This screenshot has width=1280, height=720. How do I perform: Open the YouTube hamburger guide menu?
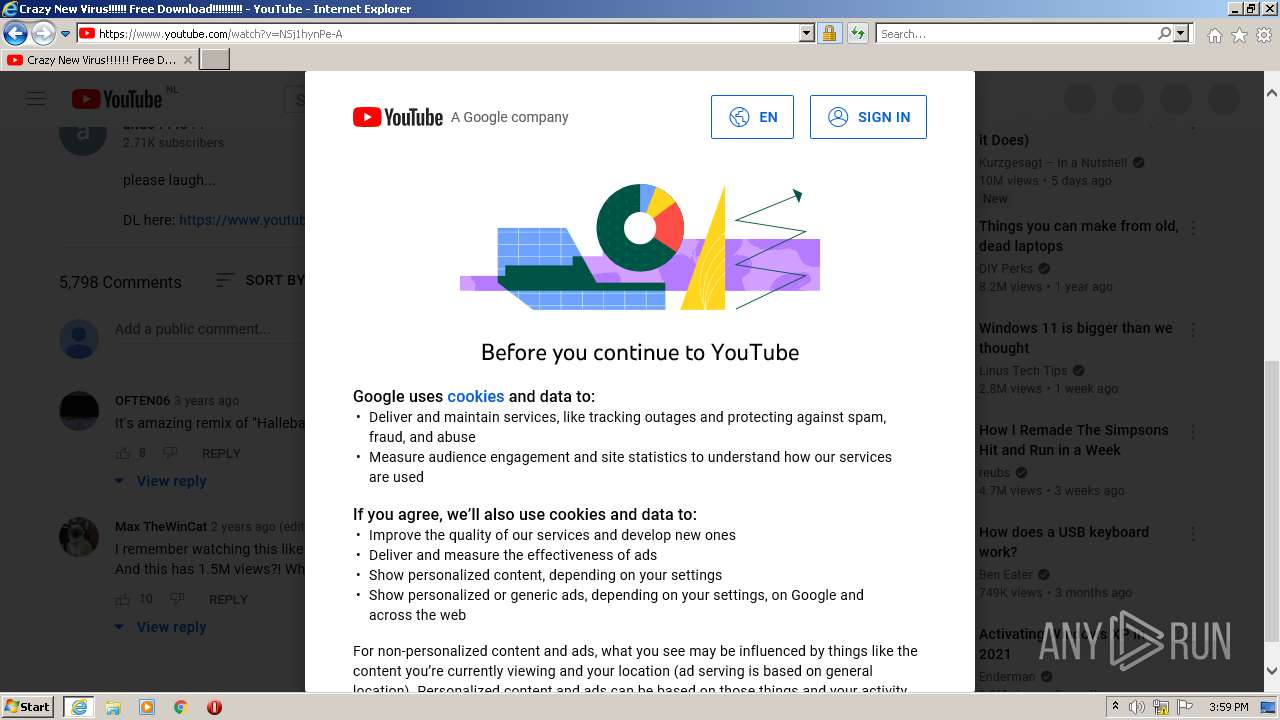pos(36,98)
